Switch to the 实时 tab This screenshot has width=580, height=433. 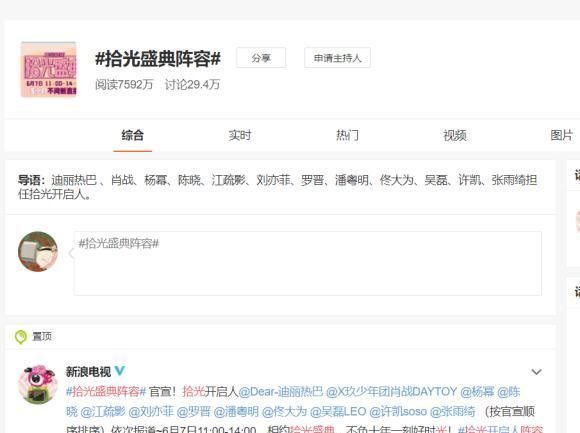(240, 135)
